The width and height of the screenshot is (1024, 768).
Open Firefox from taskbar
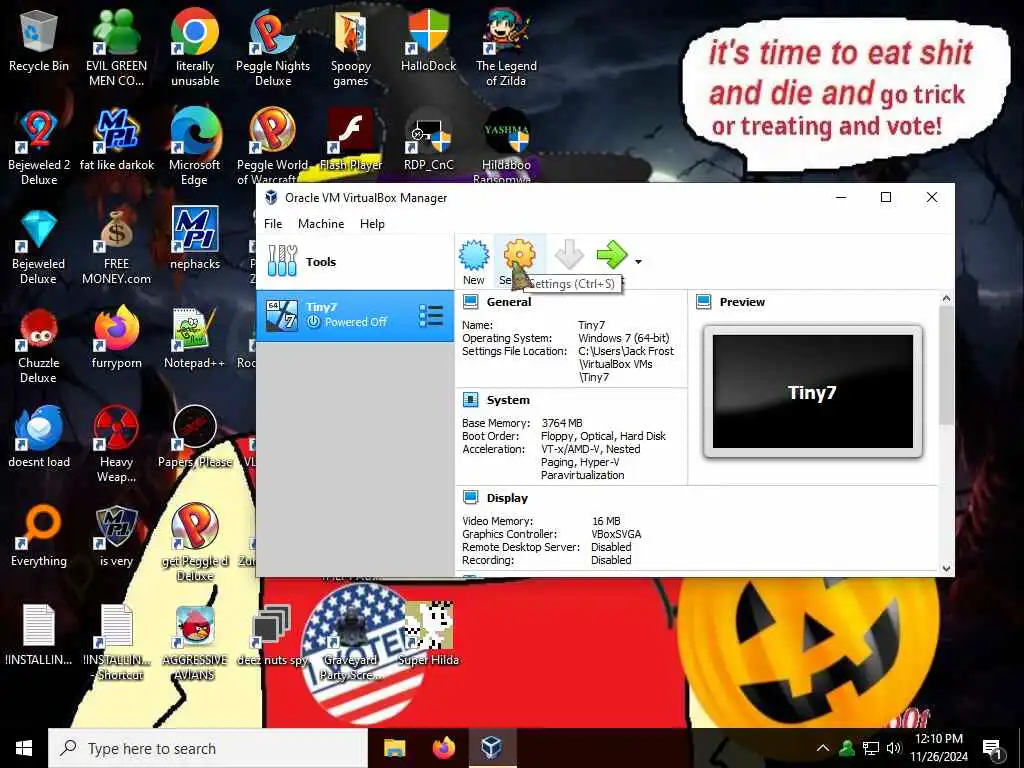tap(443, 748)
